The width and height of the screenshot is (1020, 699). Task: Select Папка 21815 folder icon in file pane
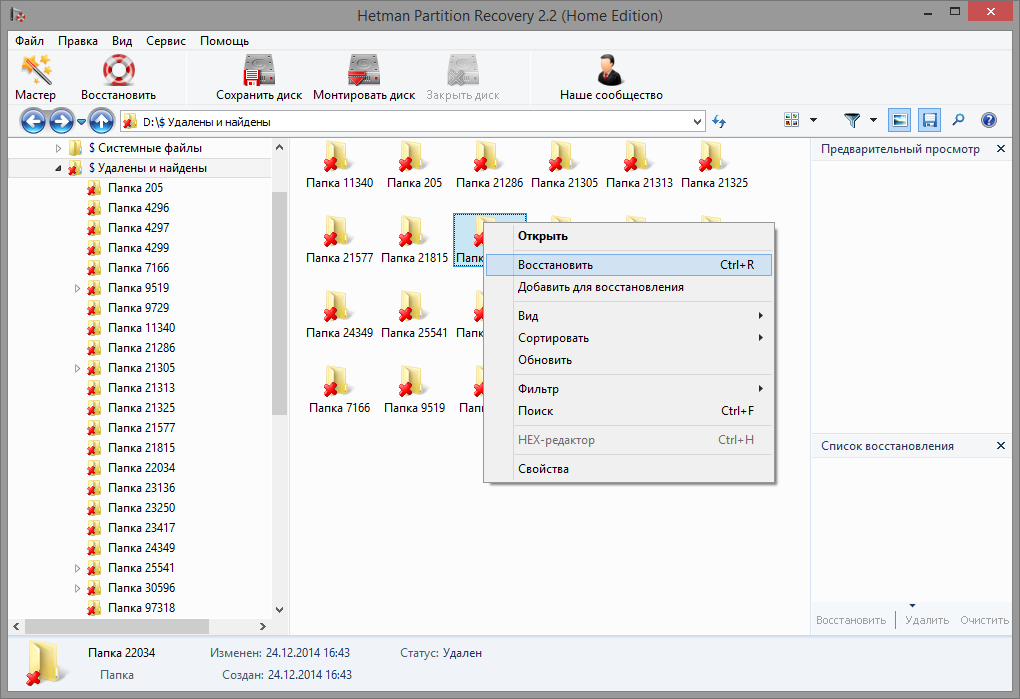(412, 231)
